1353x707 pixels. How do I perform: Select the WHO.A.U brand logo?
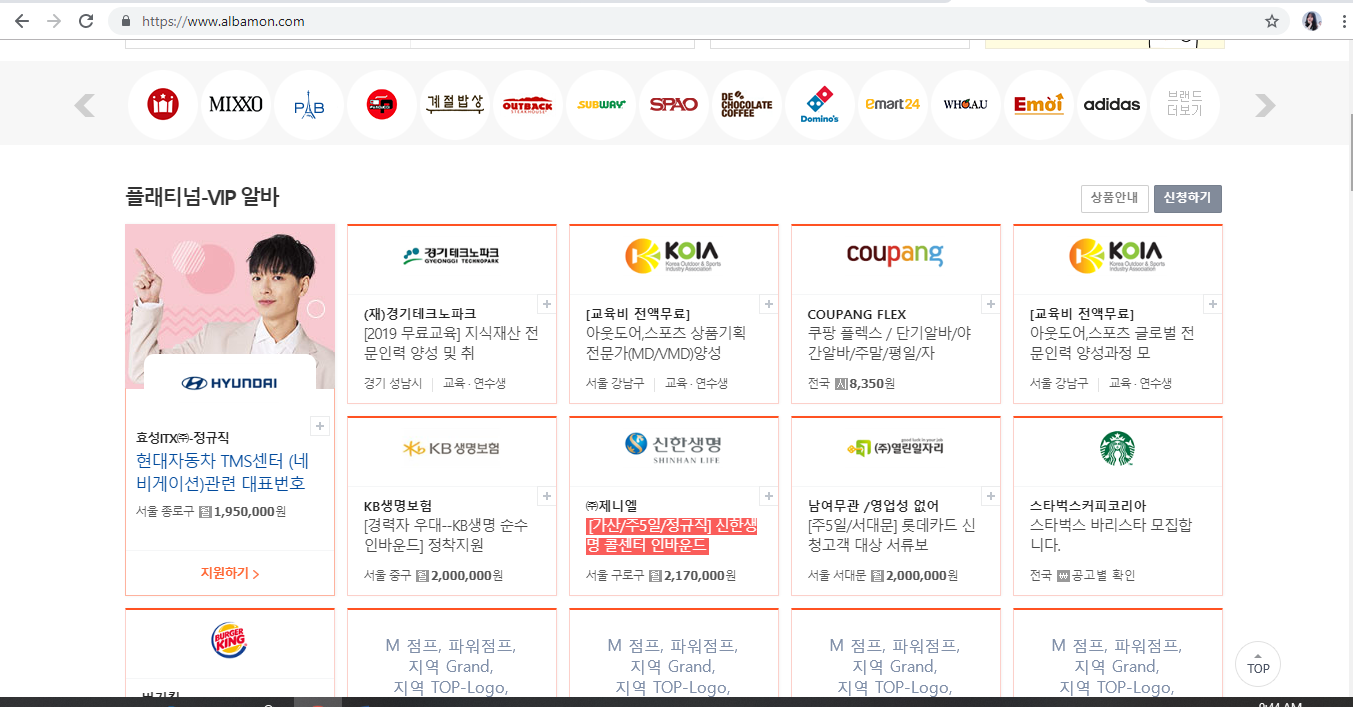click(966, 105)
